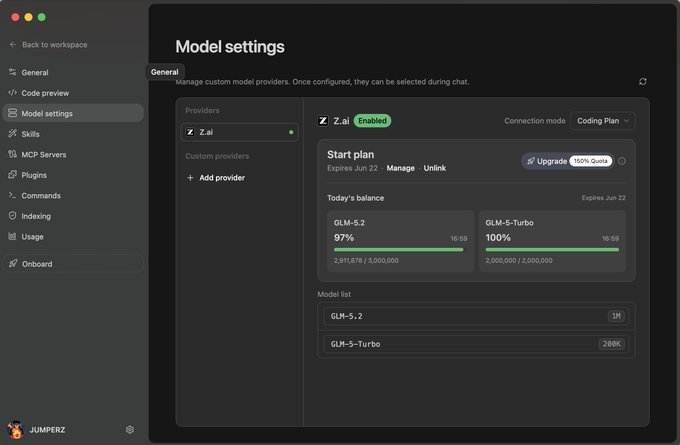Click the 200K context badge

(611, 344)
